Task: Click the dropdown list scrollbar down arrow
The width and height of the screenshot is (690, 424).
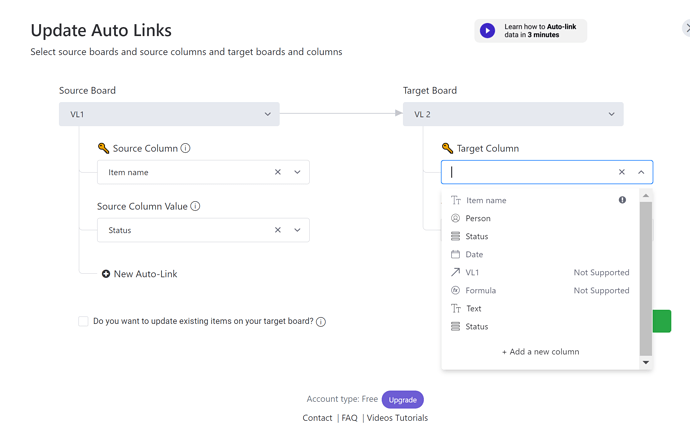Action: coord(646,362)
